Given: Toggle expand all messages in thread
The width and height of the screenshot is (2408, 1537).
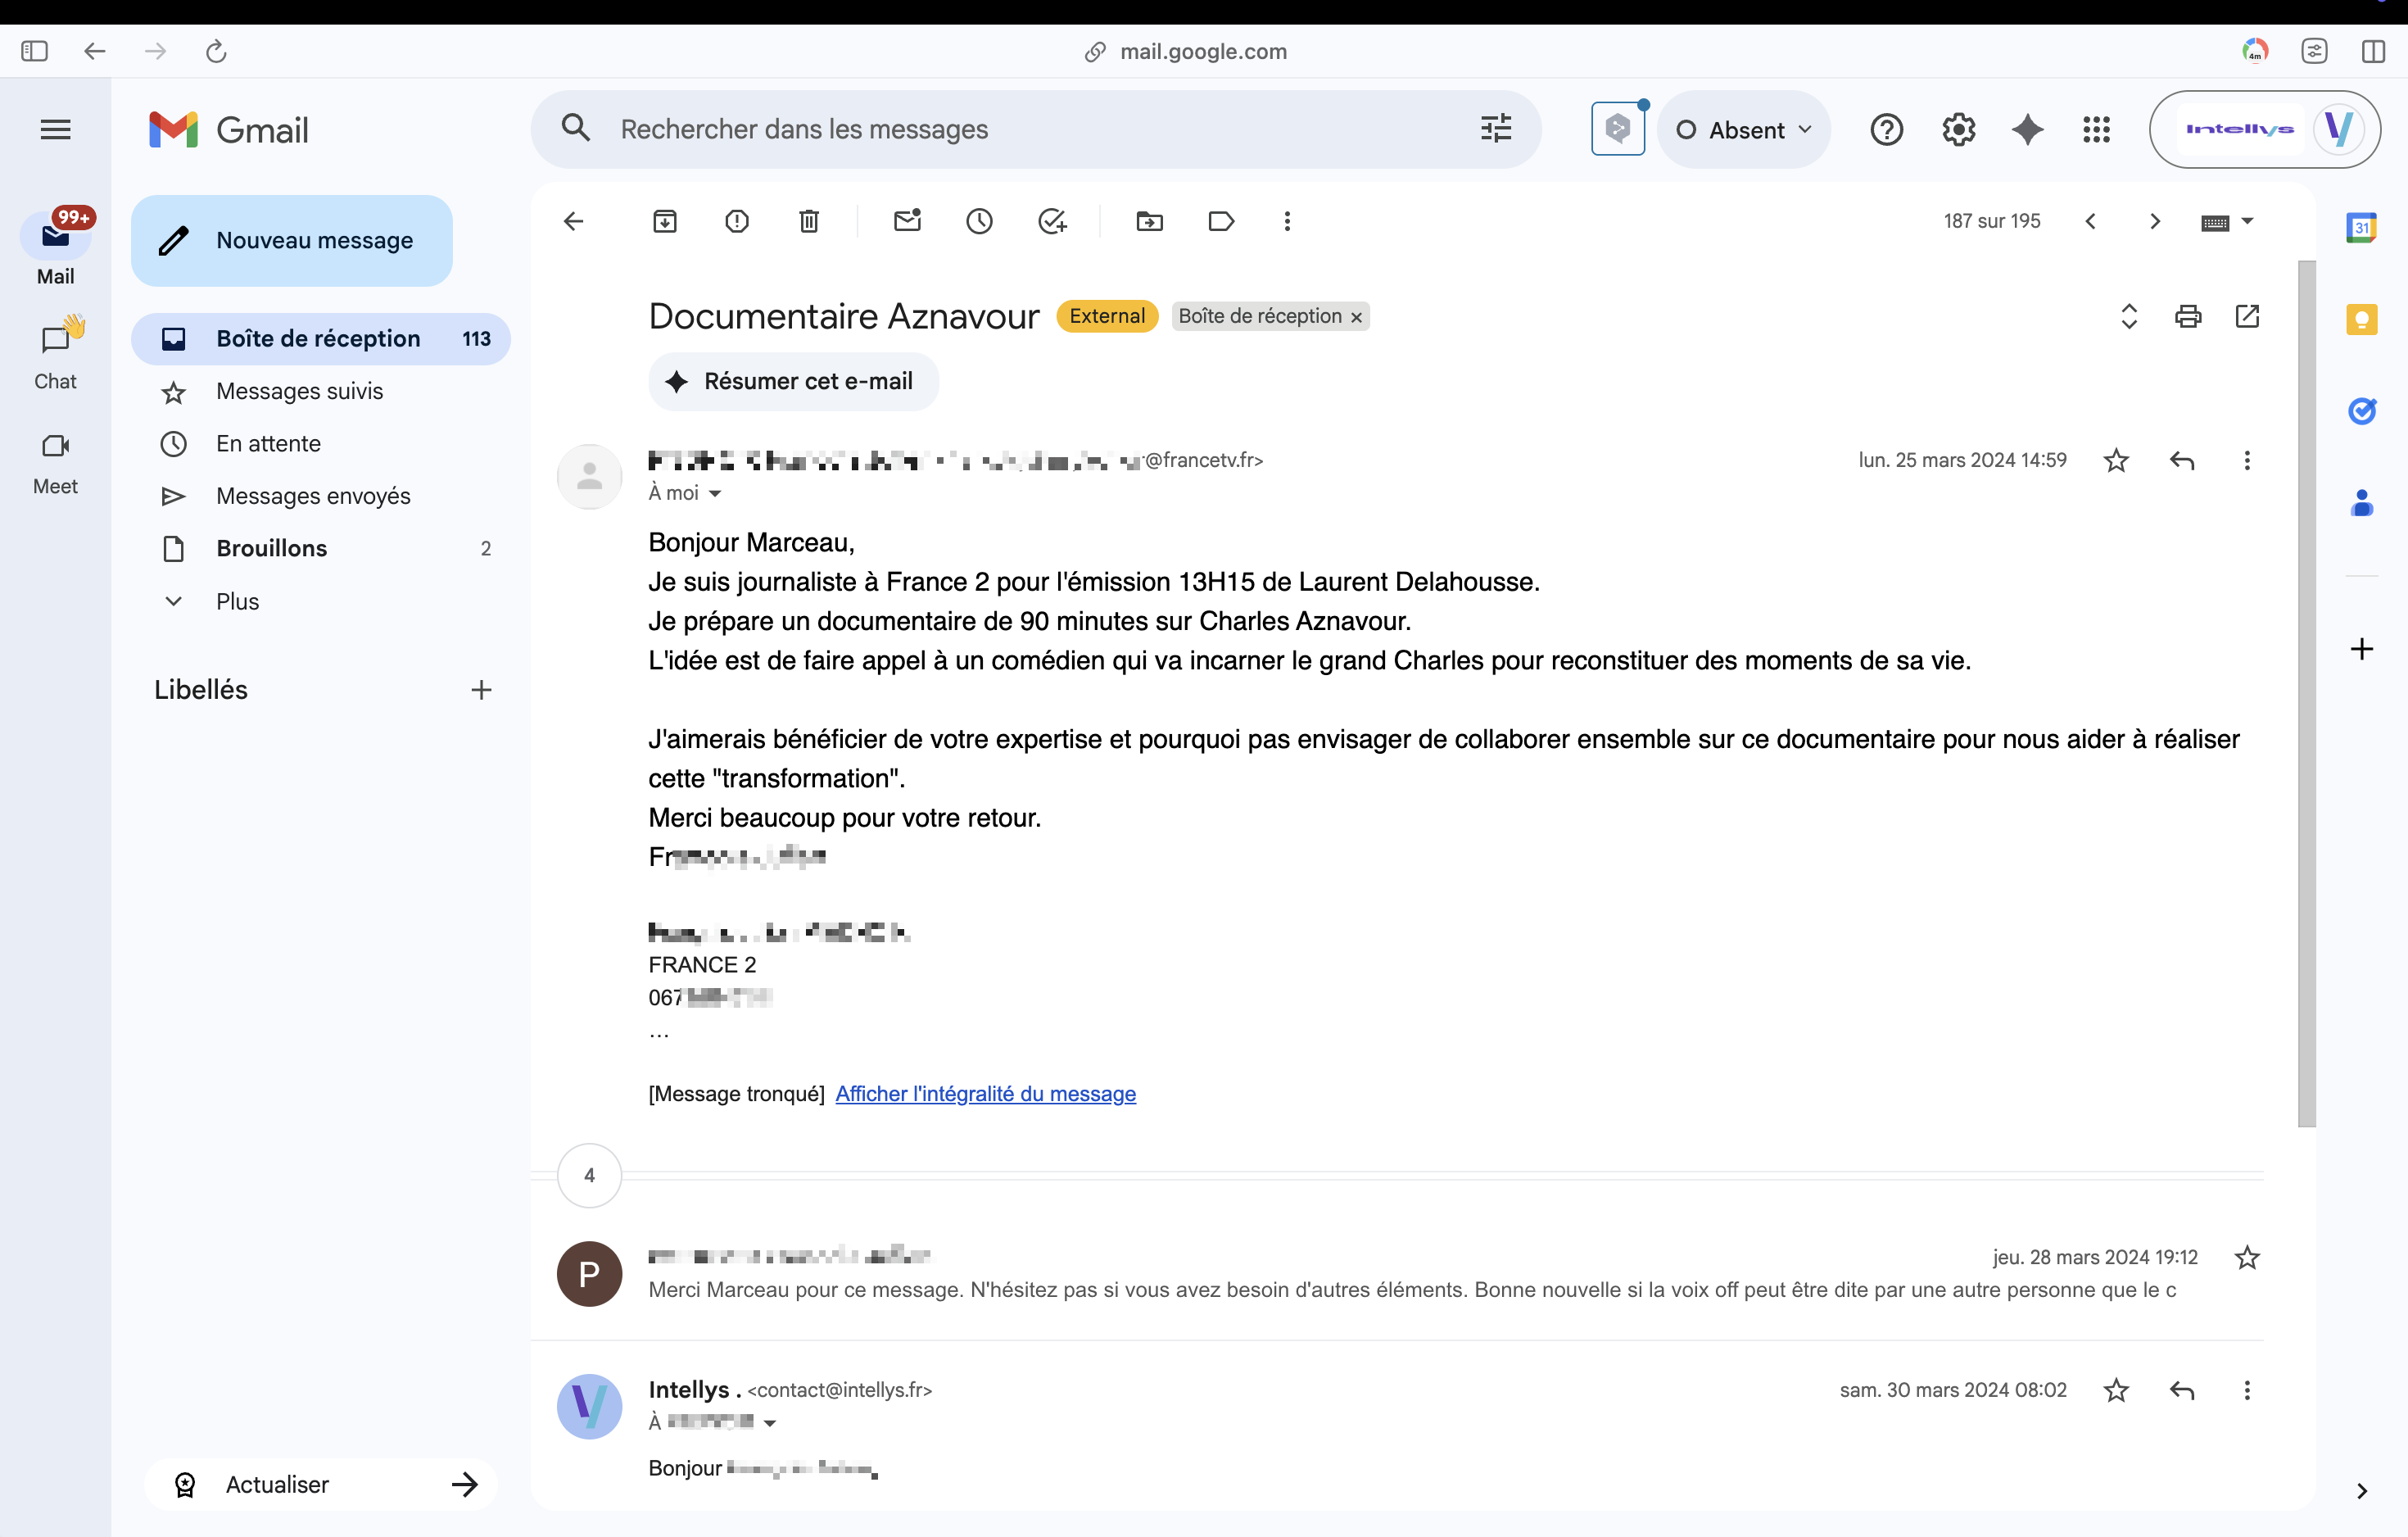Looking at the screenshot, I should pyautogui.click(x=2129, y=316).
